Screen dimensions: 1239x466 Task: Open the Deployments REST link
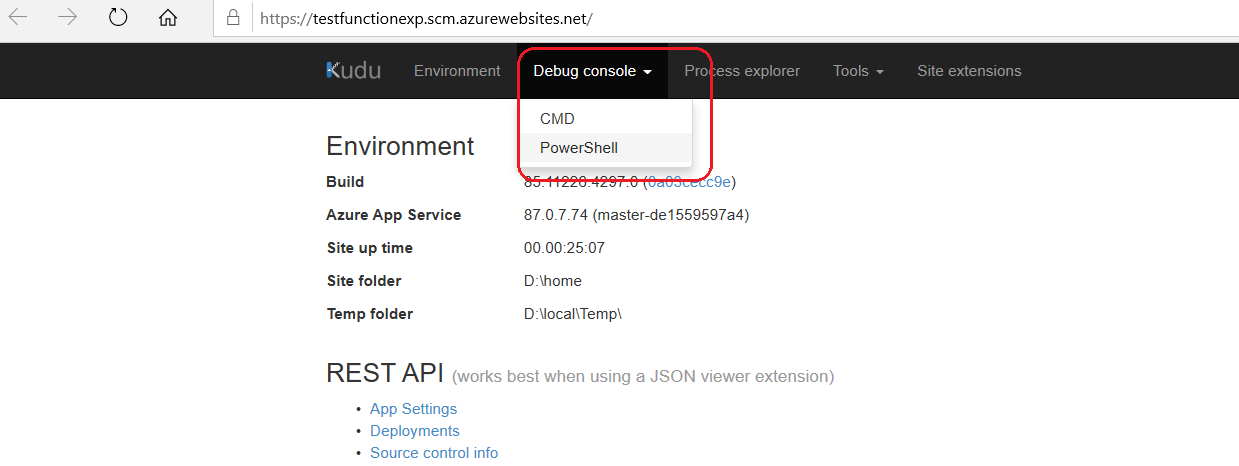coord(415,431)
